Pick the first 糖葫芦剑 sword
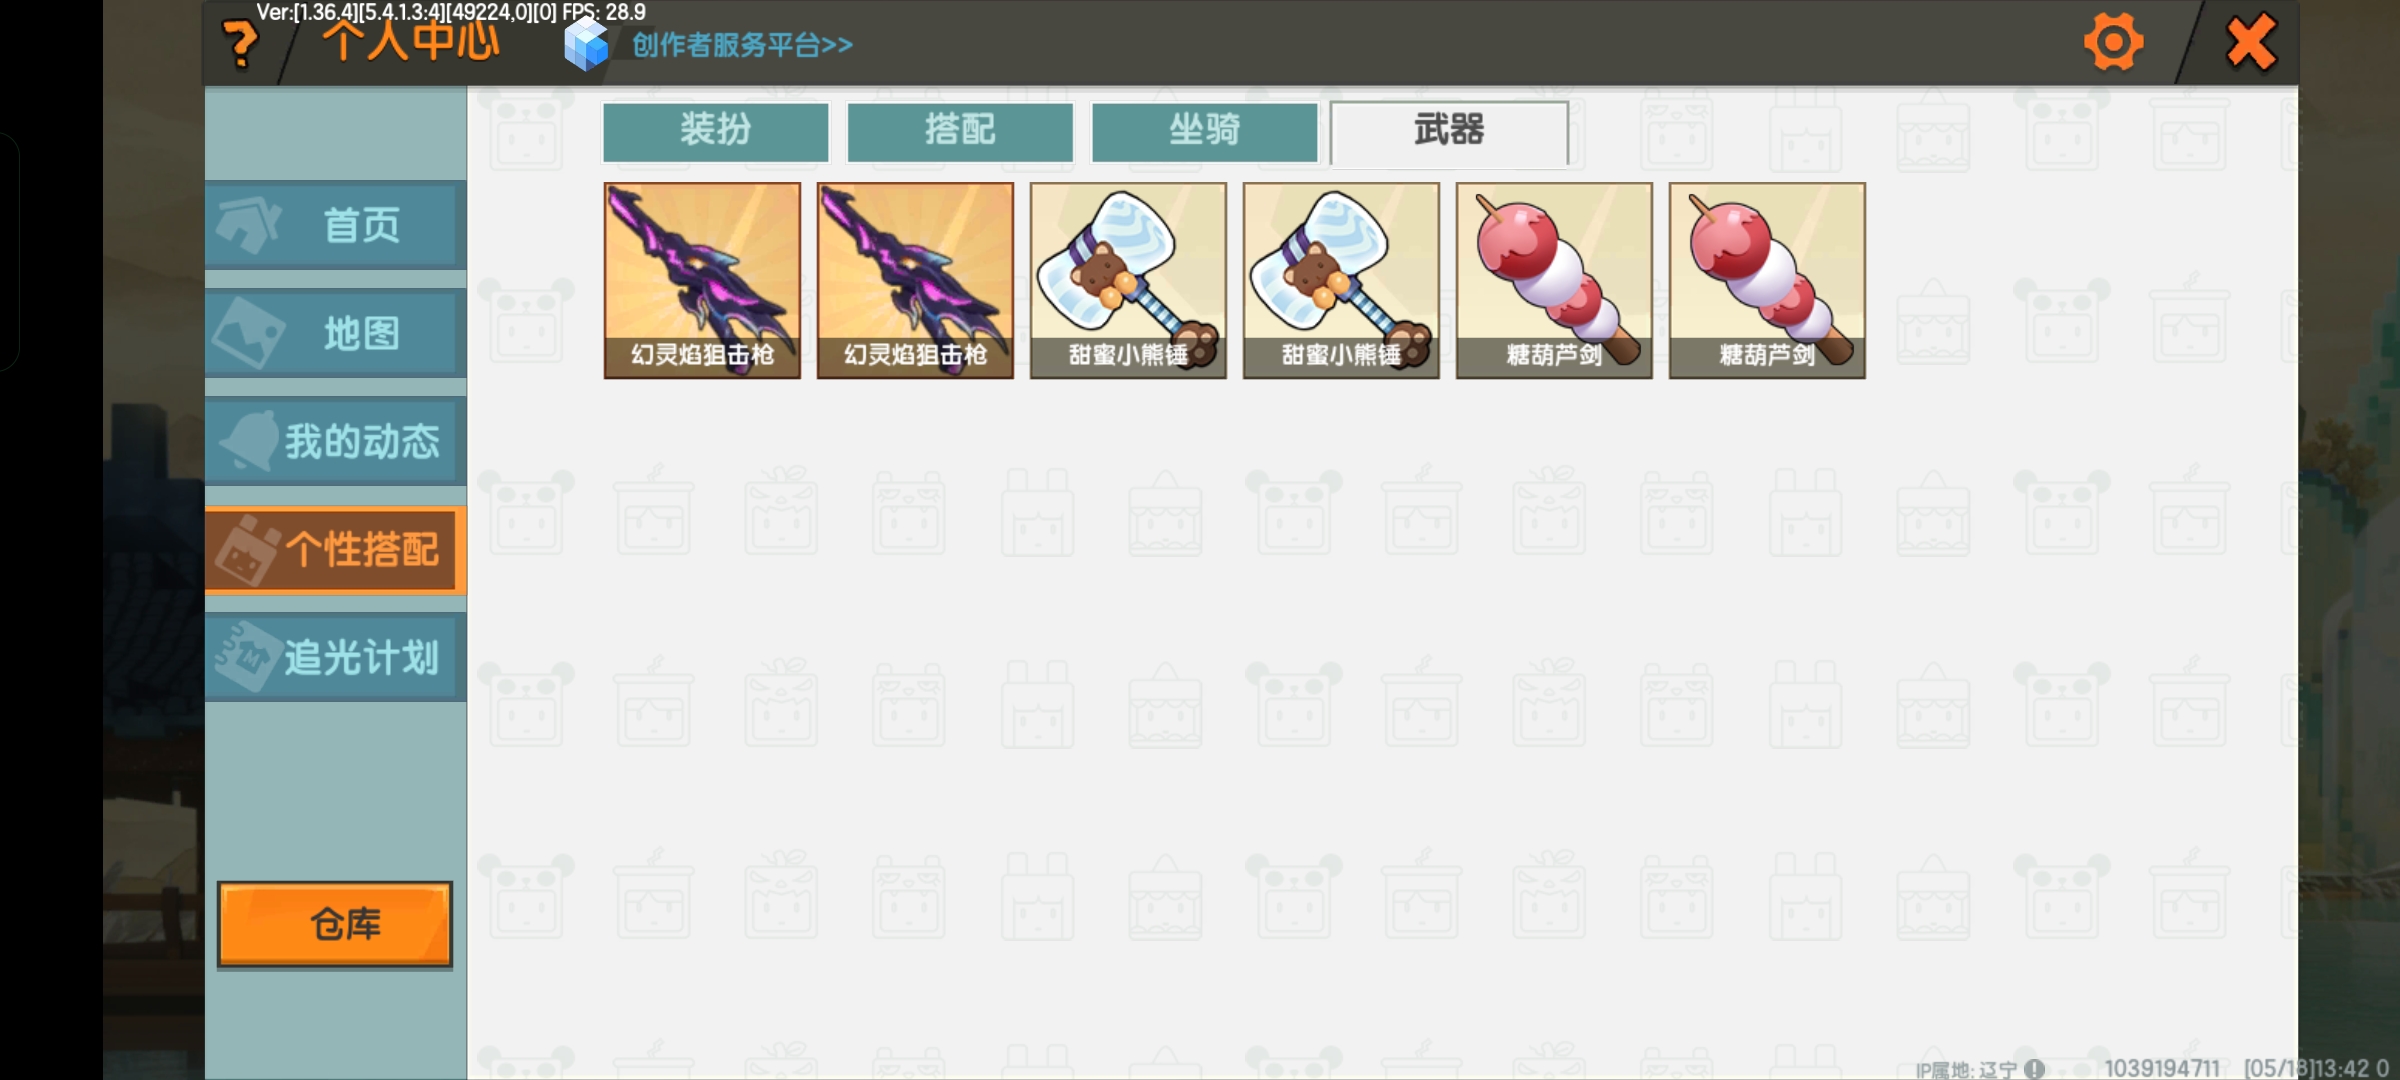Screen dimensions: 2400x1080 click(1554, 280)
